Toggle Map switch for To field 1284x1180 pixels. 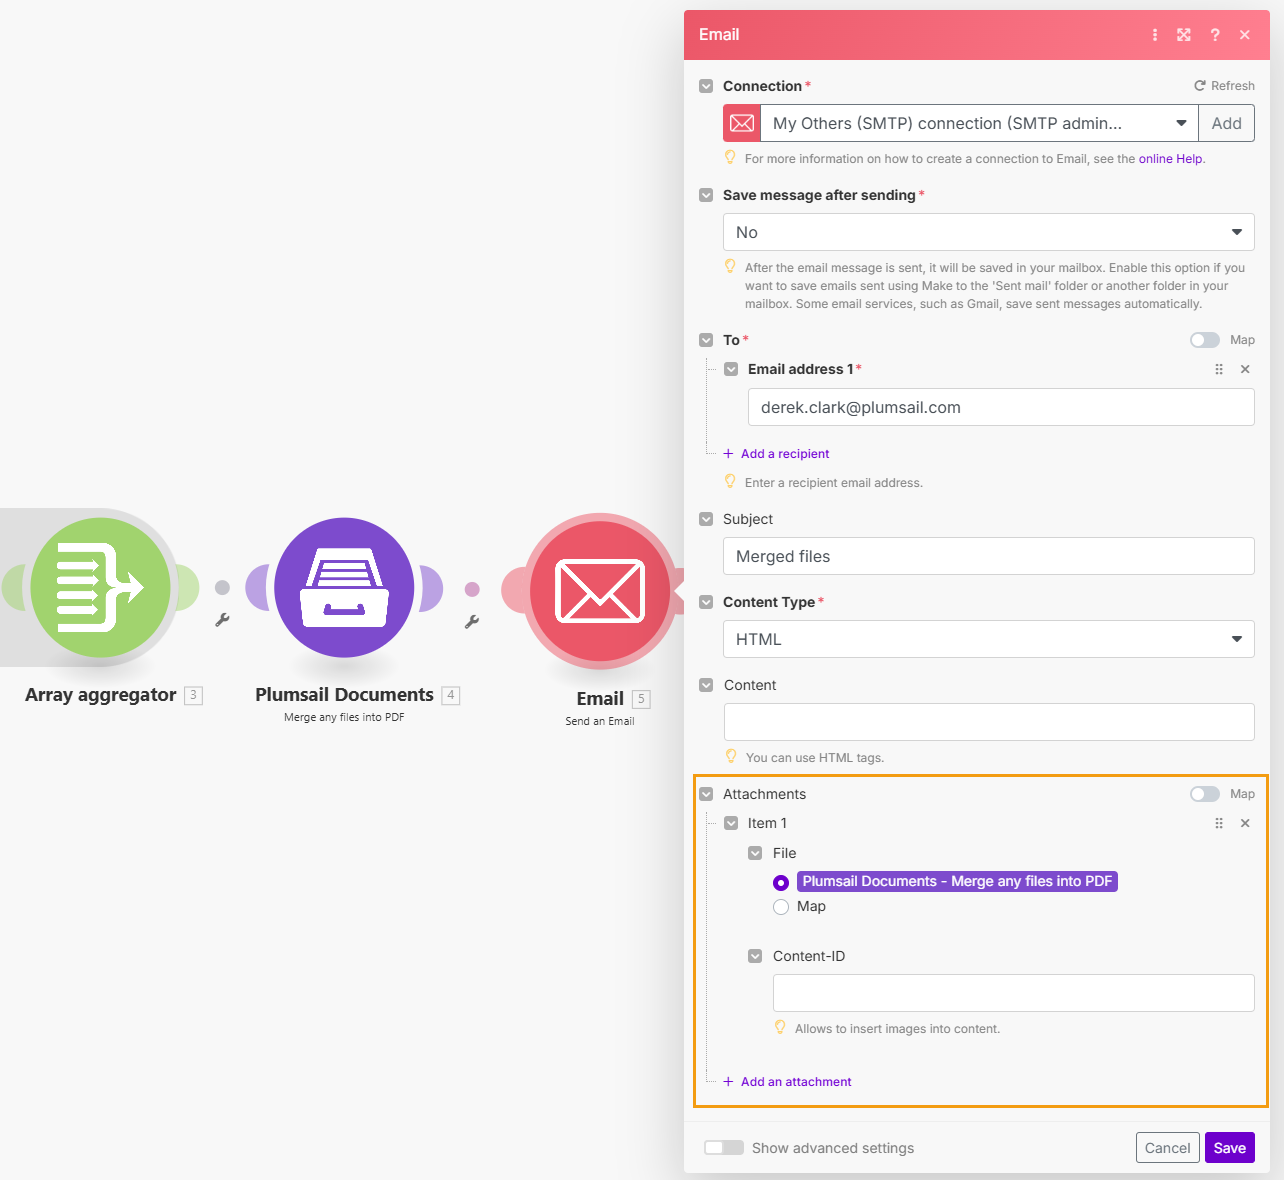point(1205,340)
